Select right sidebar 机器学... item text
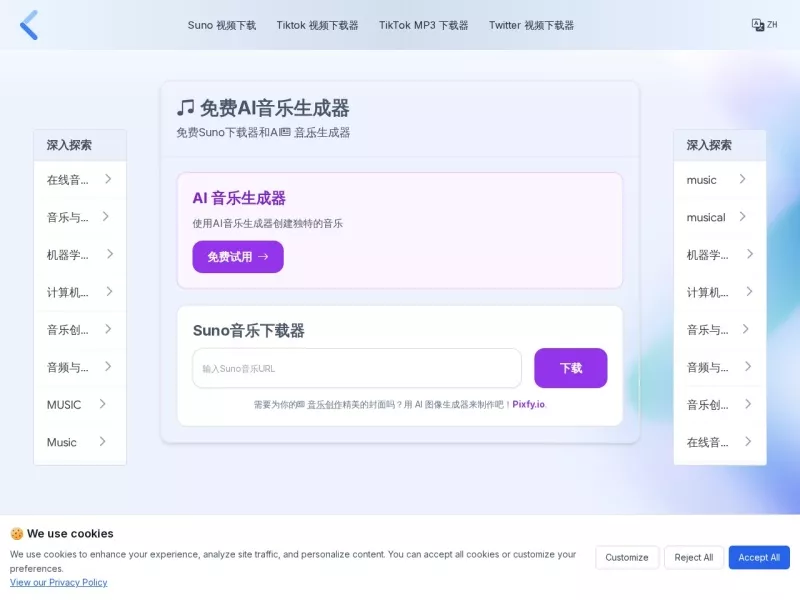 click(x=707, y=255)
